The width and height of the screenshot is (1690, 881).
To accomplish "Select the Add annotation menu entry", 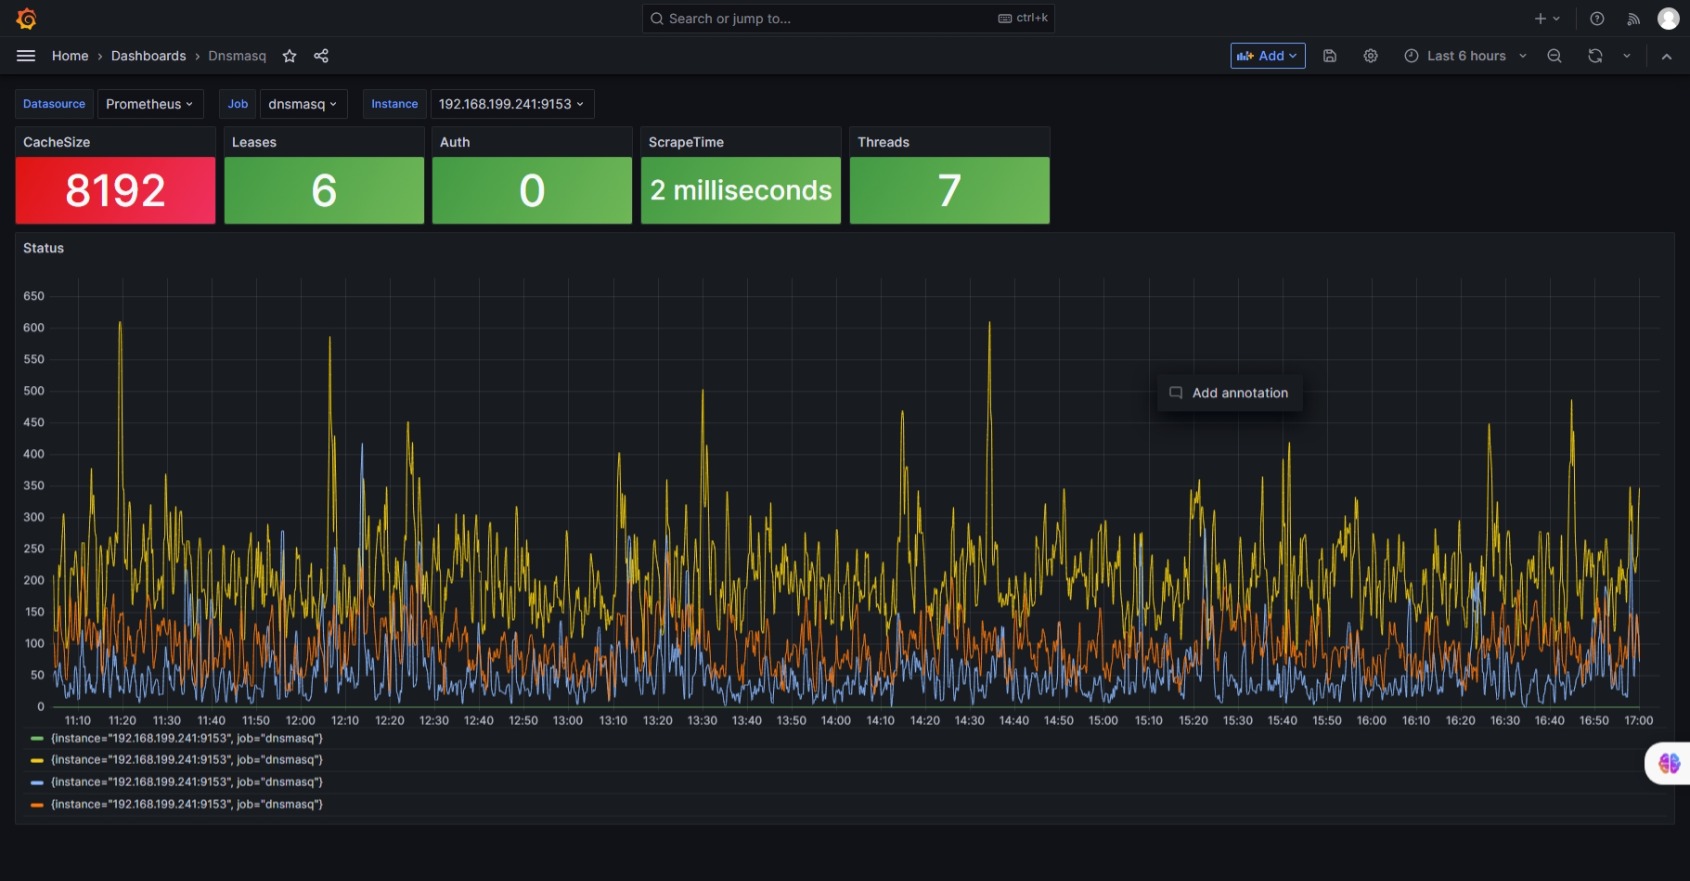I will 1239,393.
